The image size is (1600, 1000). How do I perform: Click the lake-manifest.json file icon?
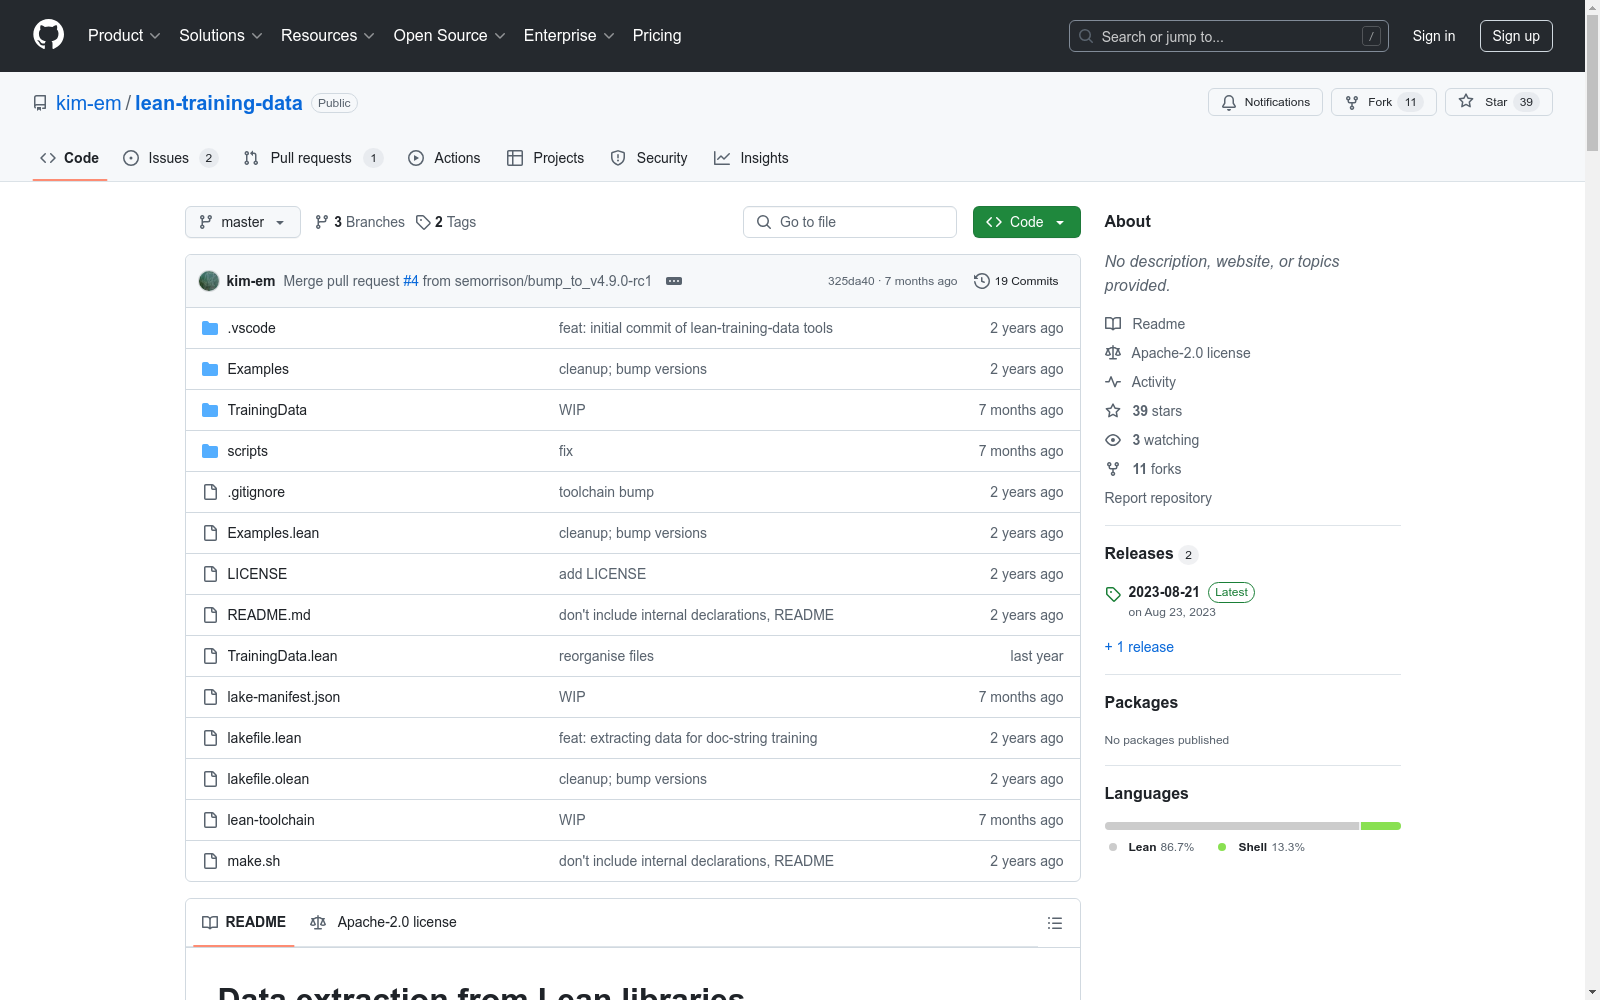click(210, 697)
